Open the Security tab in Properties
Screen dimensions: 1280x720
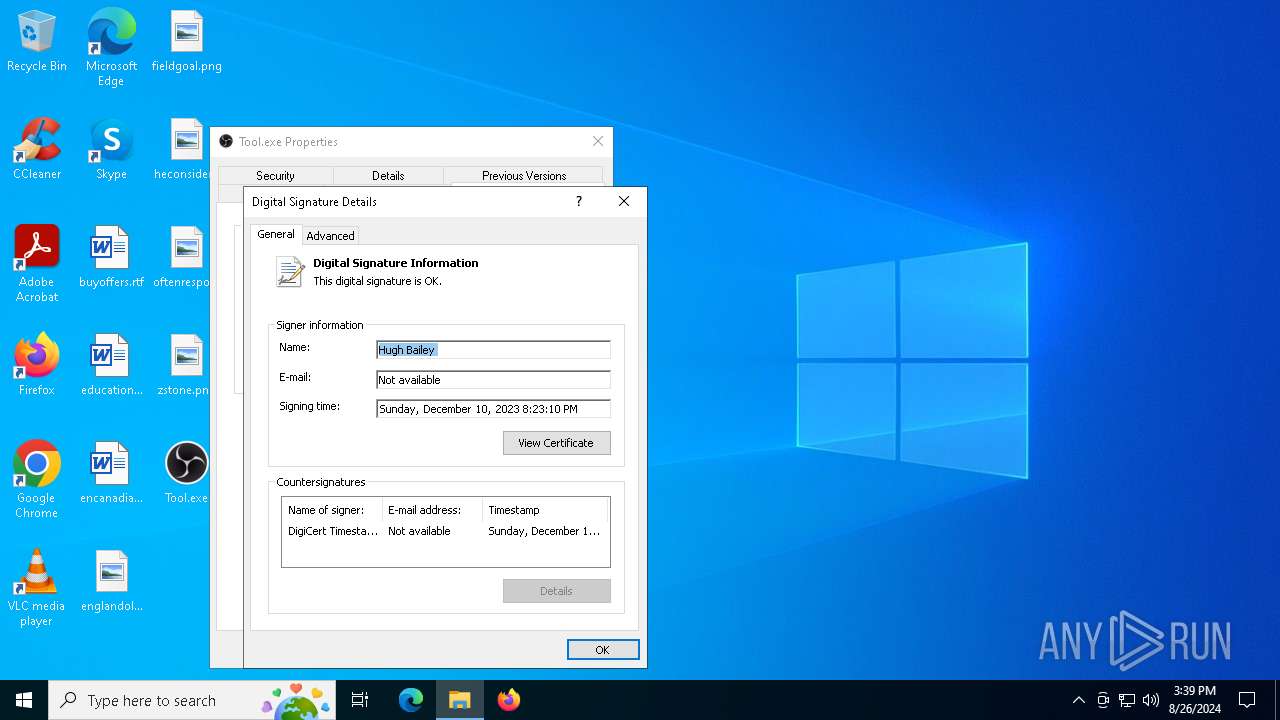click(x=275, y=176)
